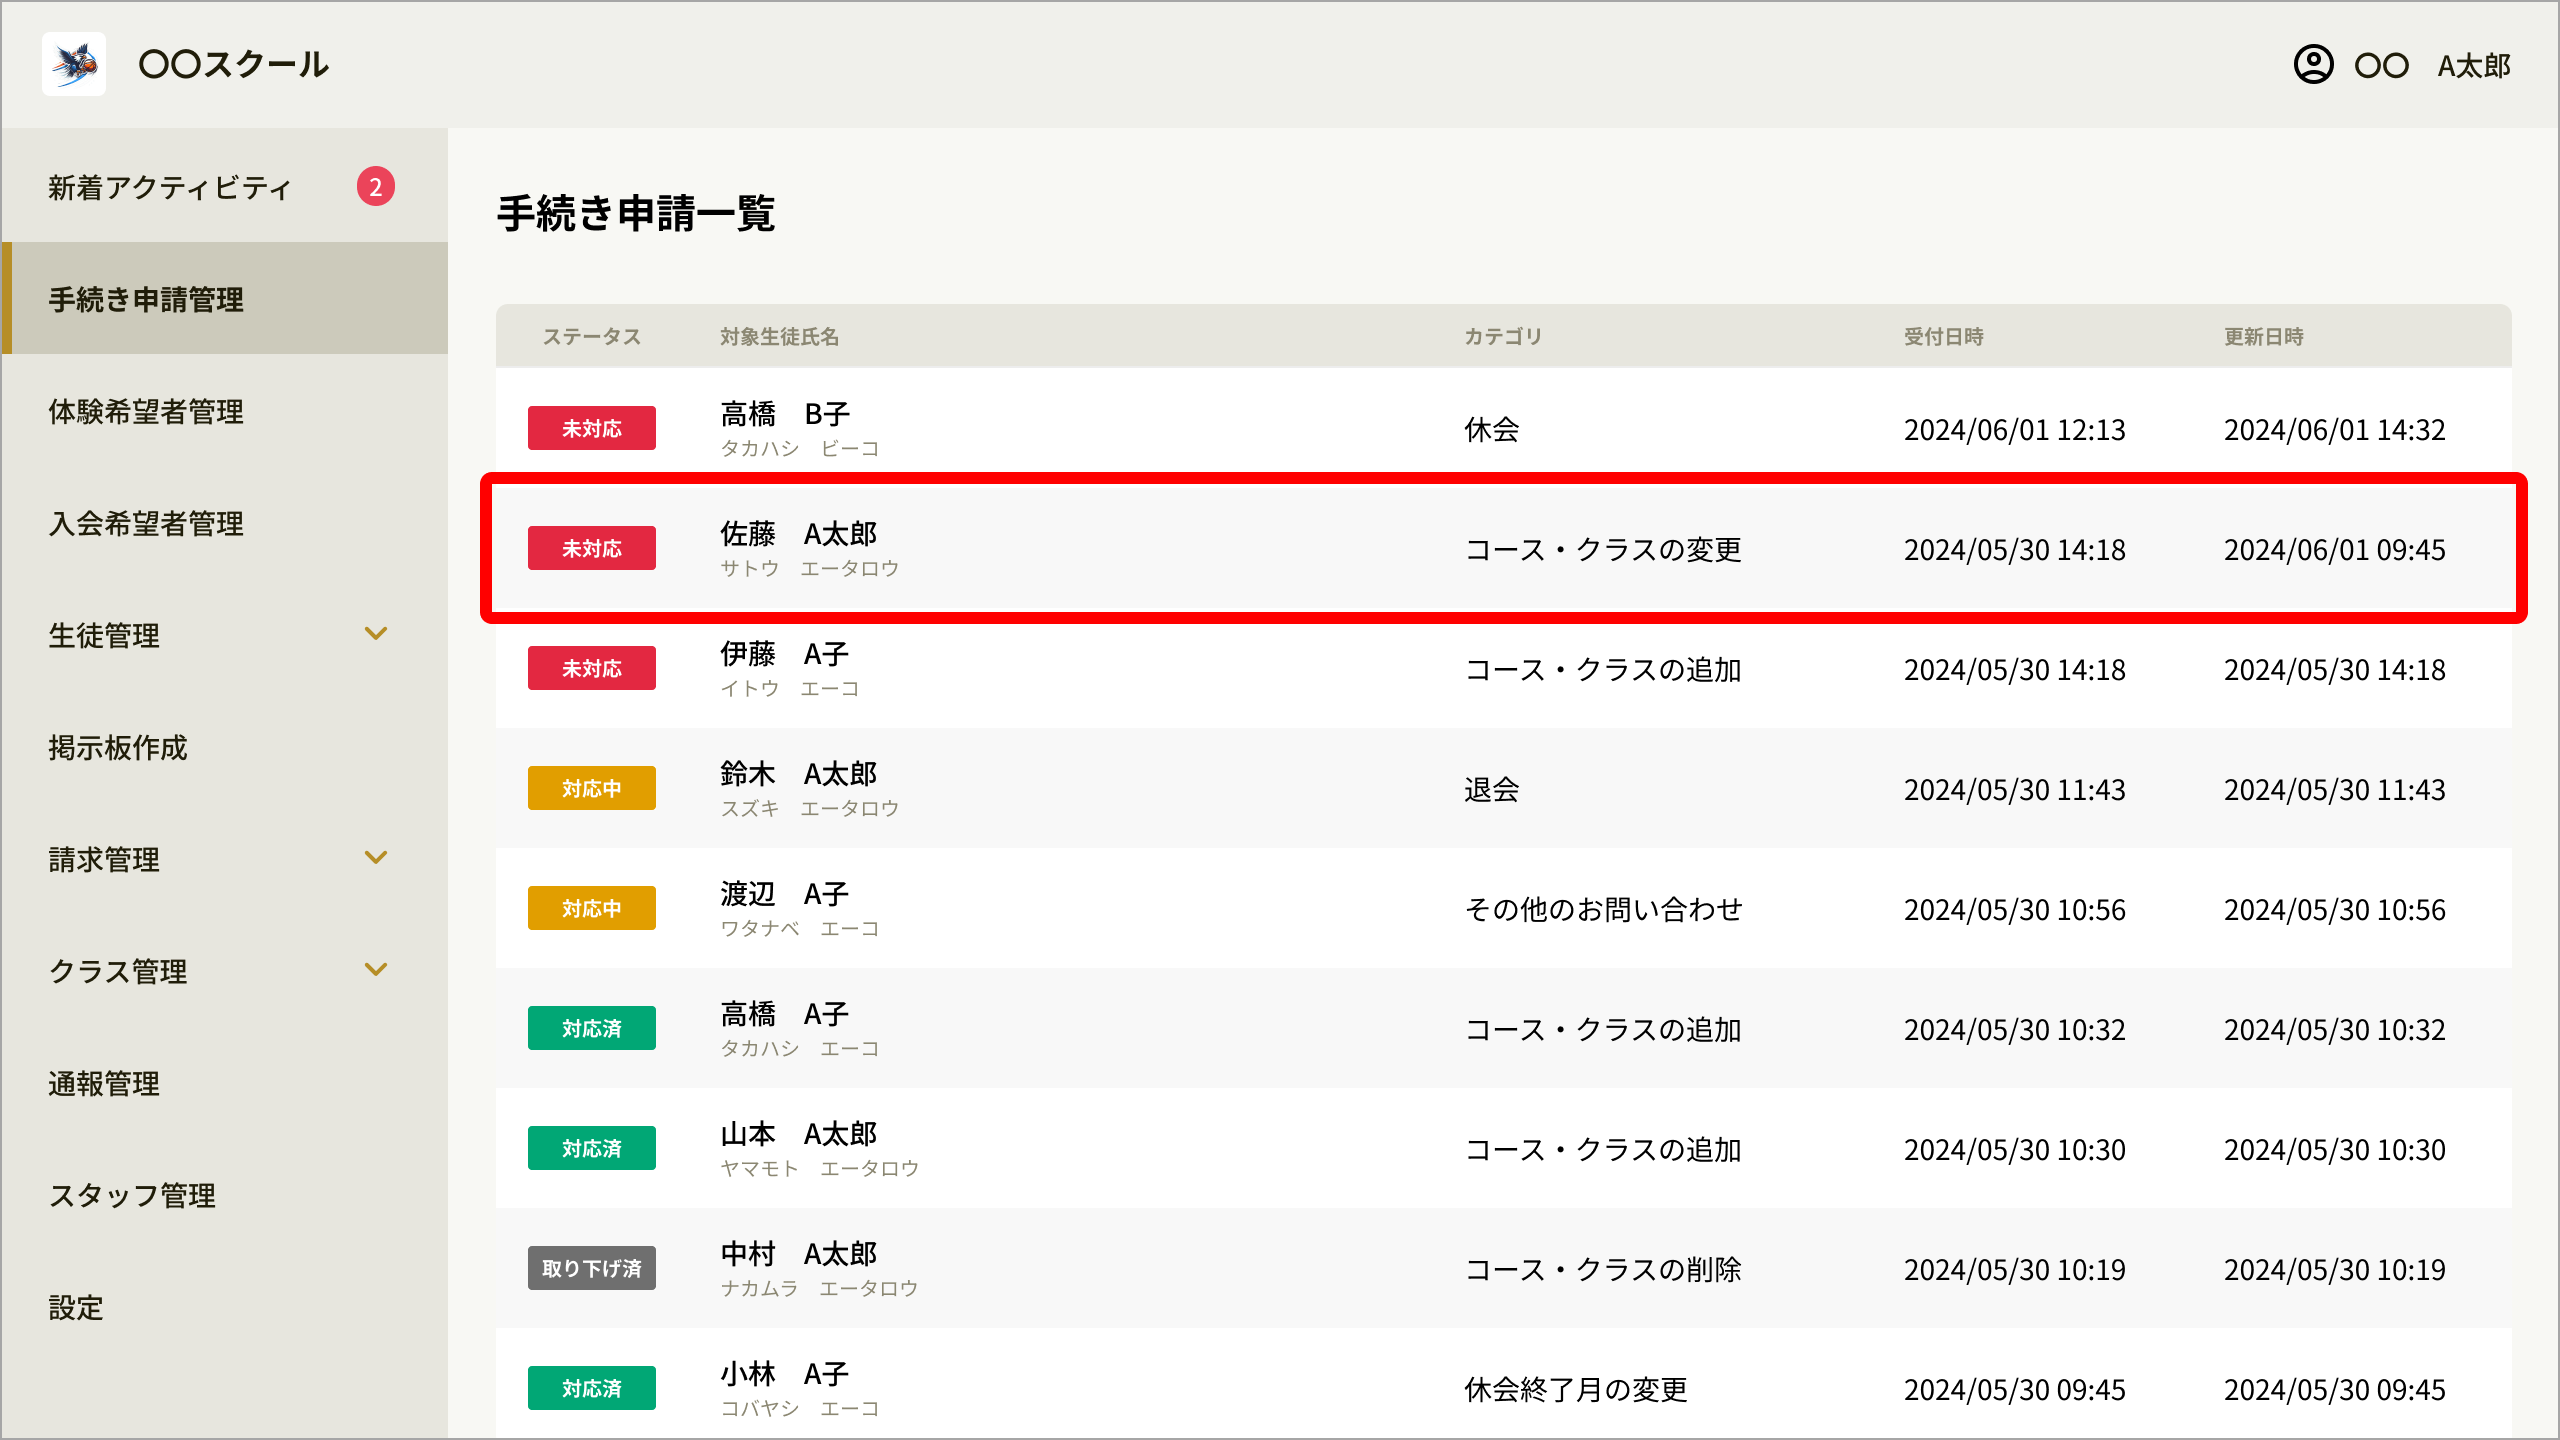Click the 受付日時 column header
2560x1440 pixels.
click(1944, 336)
